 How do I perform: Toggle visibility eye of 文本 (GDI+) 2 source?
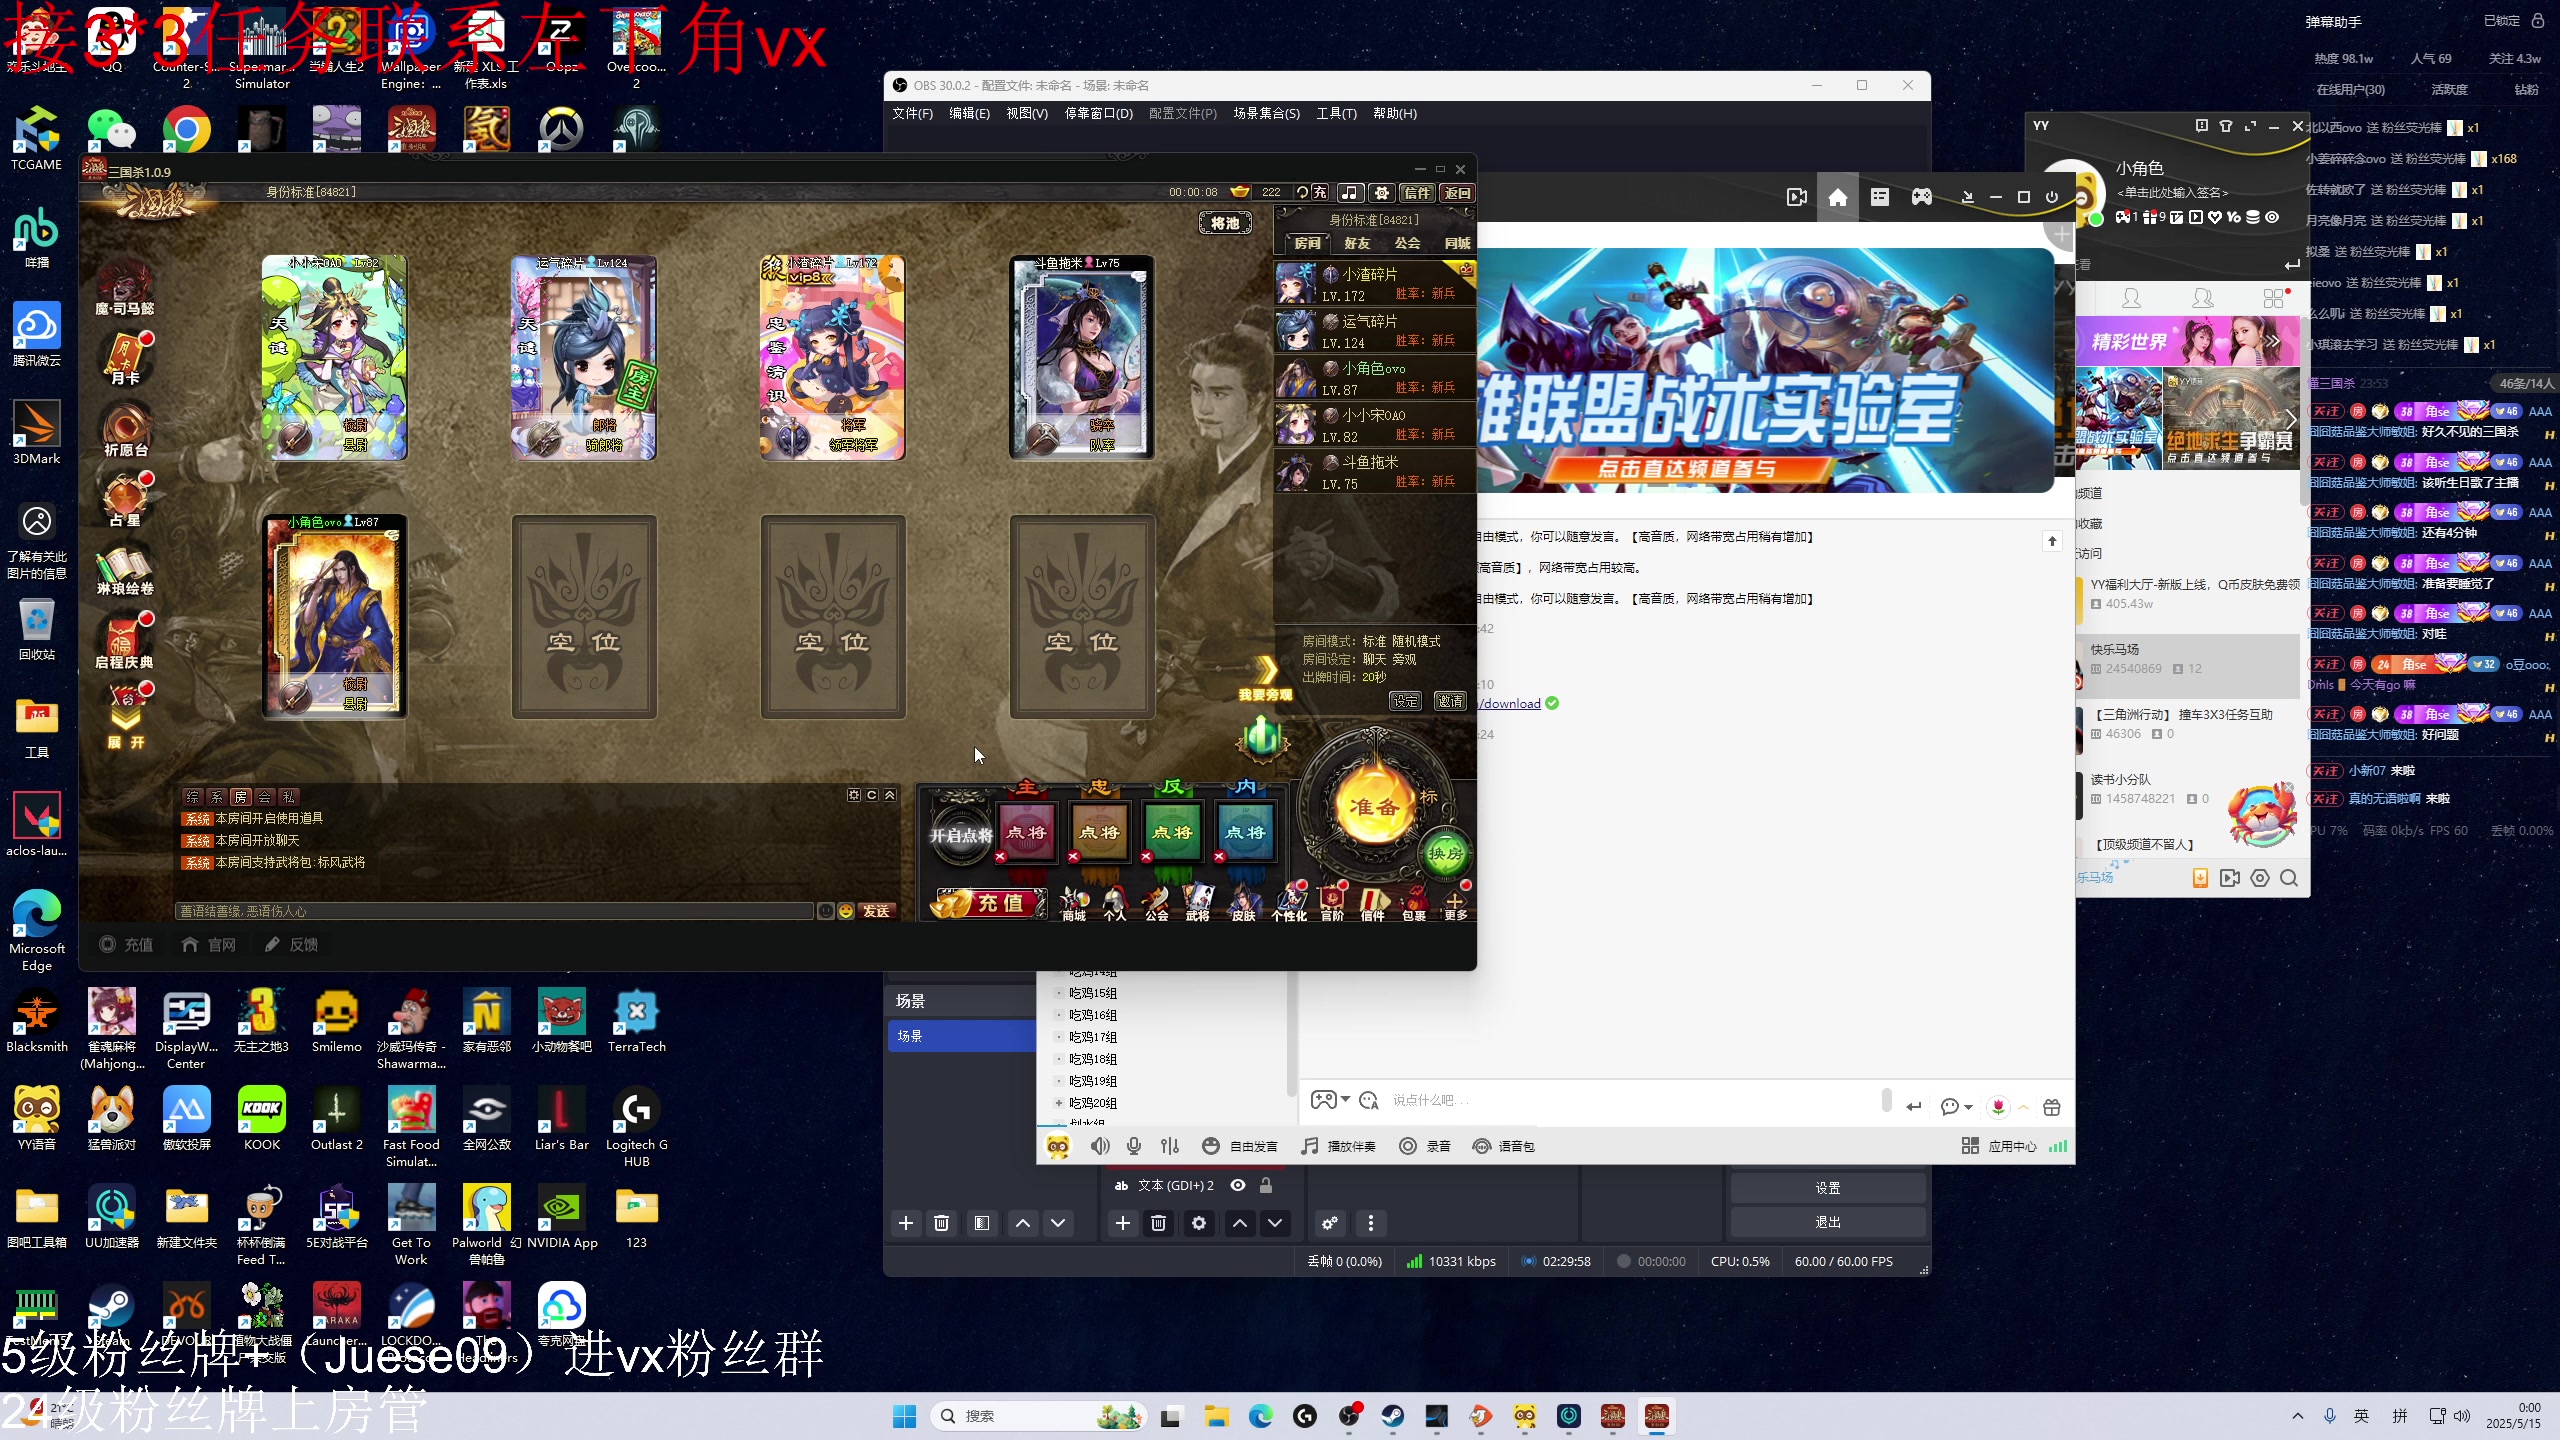point(1238,1185)
